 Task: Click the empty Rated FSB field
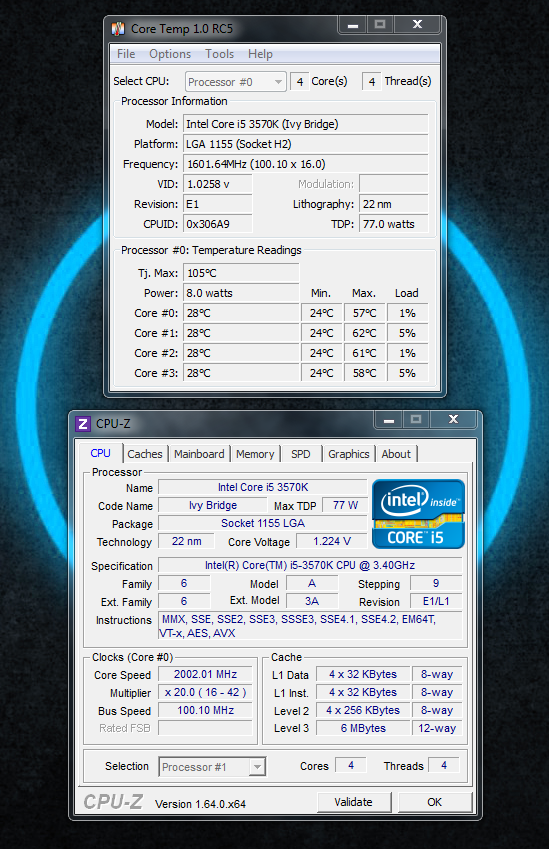coord(205,728)
